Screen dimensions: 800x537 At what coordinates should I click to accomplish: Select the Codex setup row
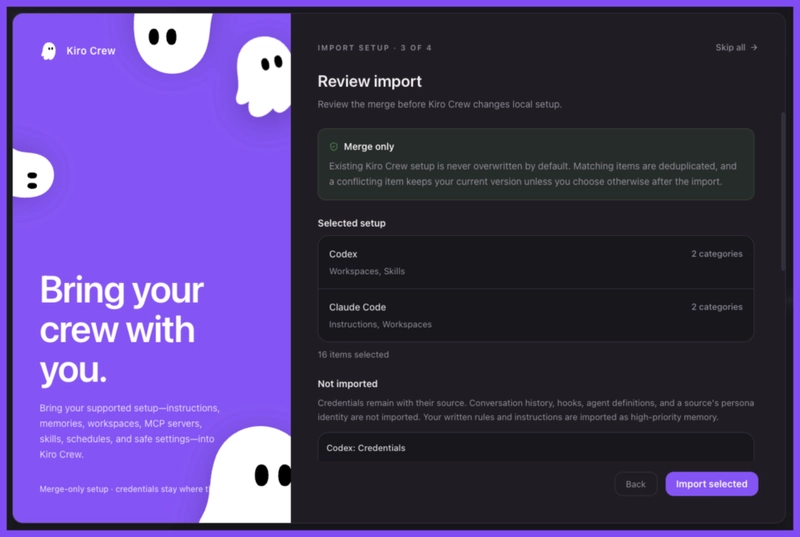click(x=536, y=262)
